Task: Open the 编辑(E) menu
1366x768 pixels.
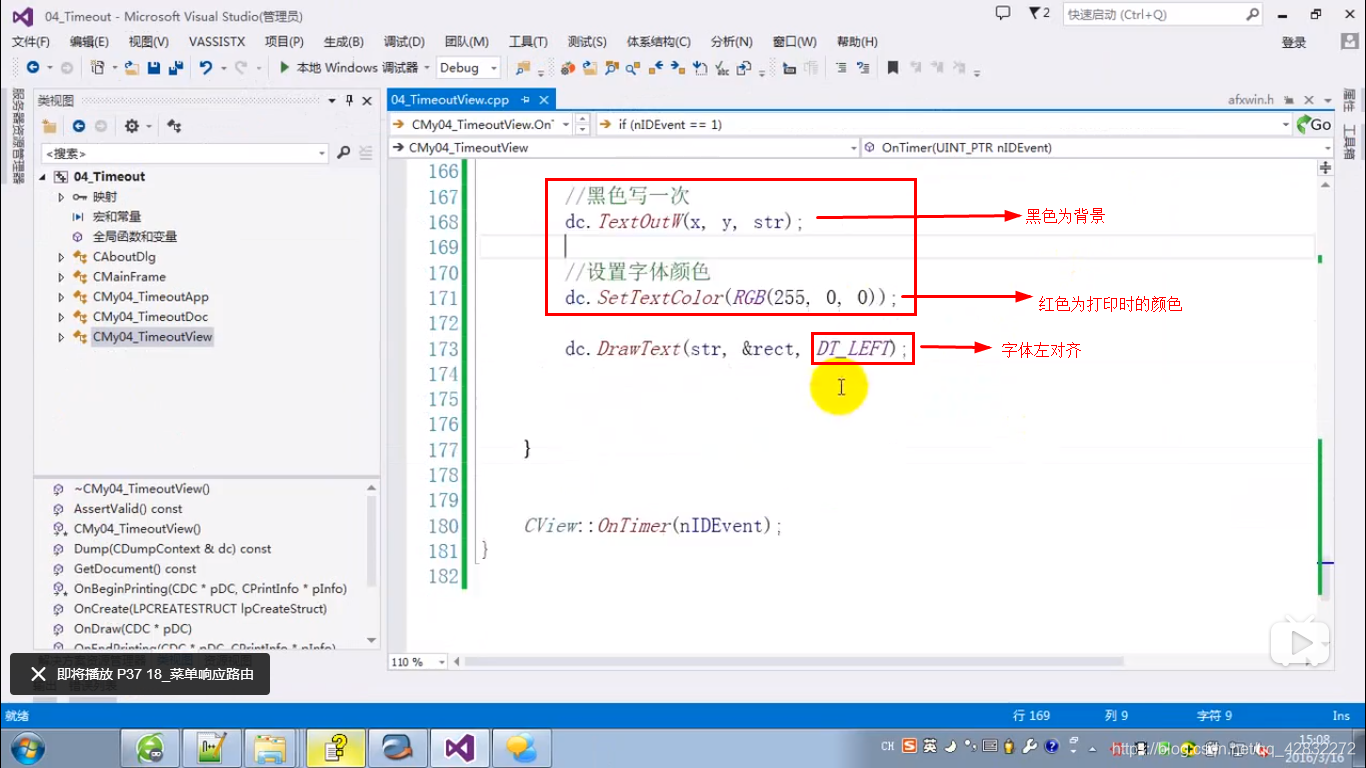Action: (89, 41)
